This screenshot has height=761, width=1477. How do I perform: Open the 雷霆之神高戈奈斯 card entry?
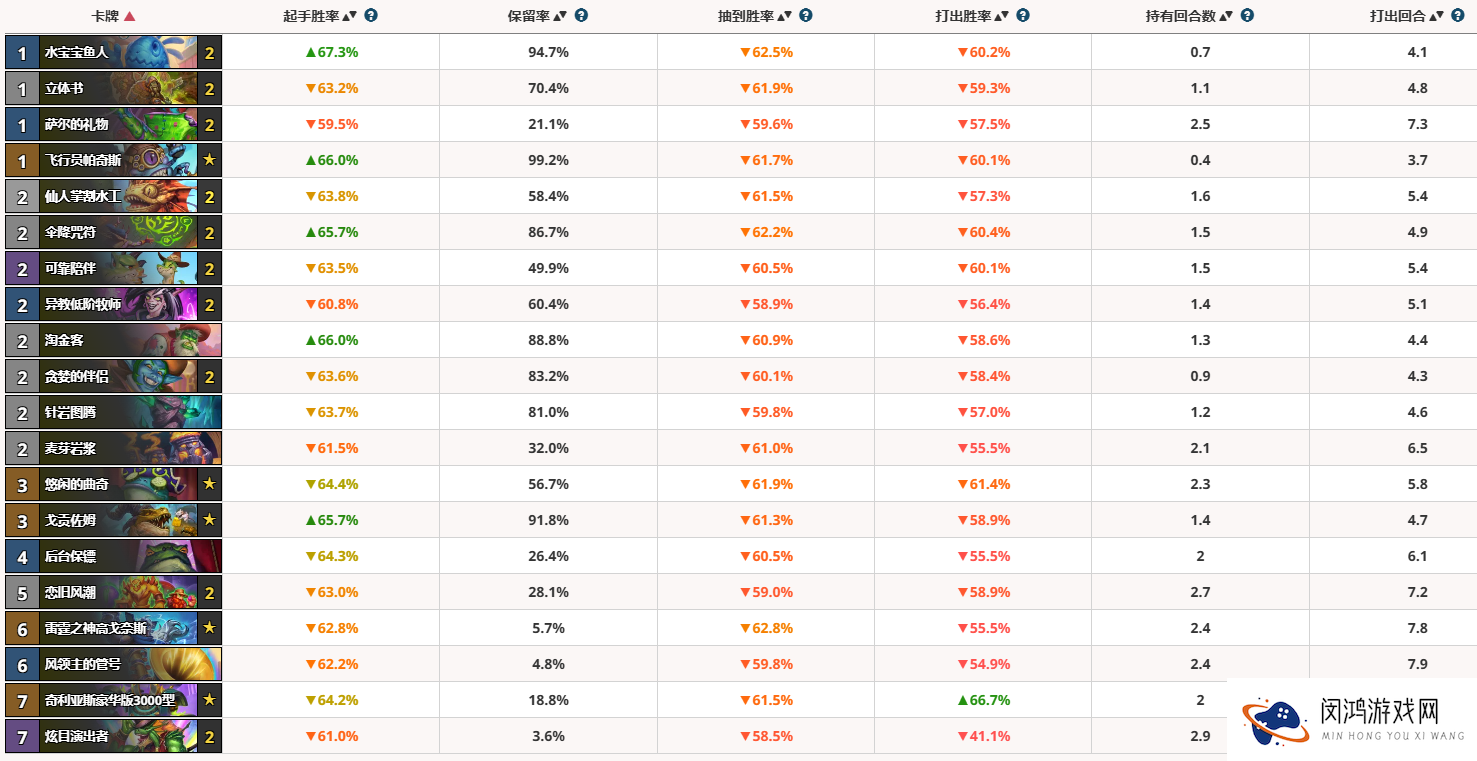tap(114, 628)
